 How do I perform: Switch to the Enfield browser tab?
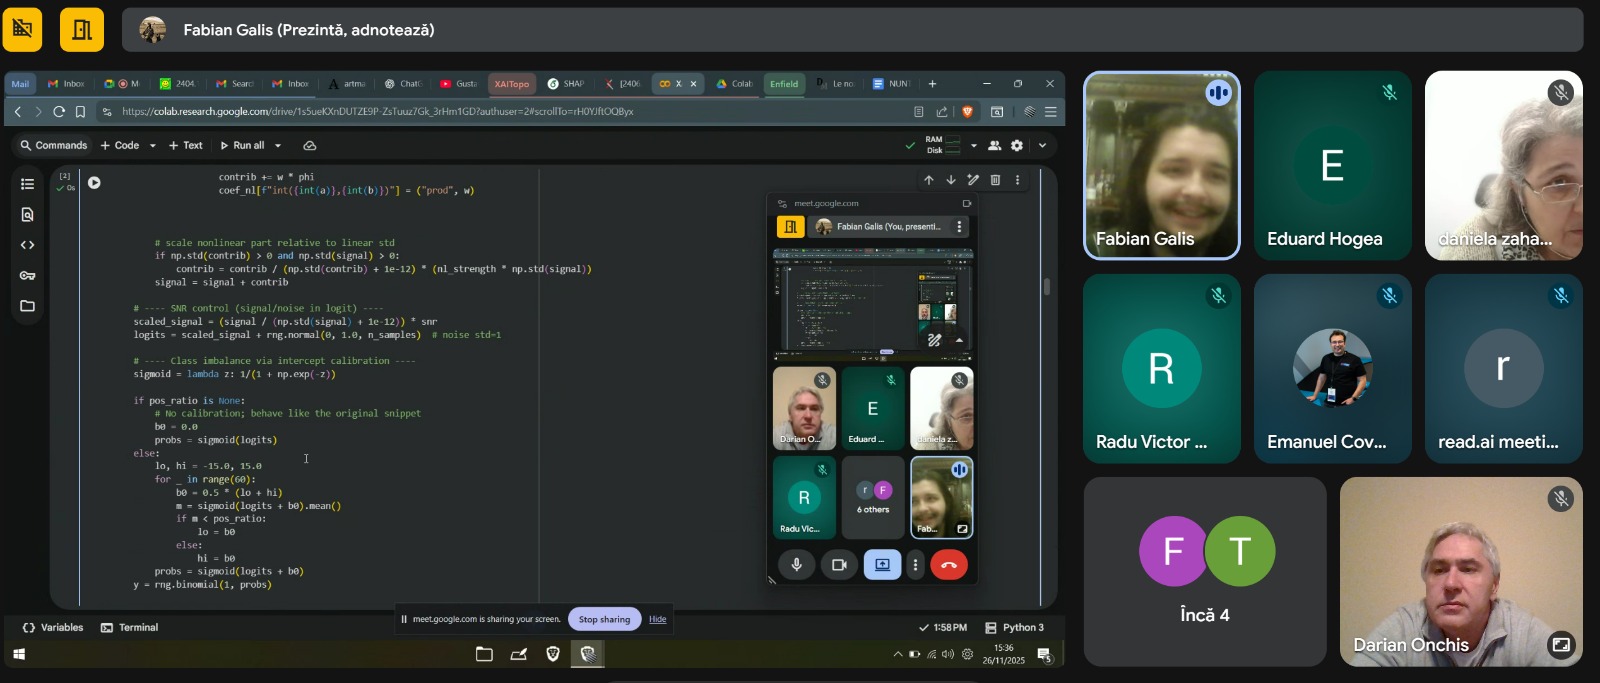pos(784,84)
